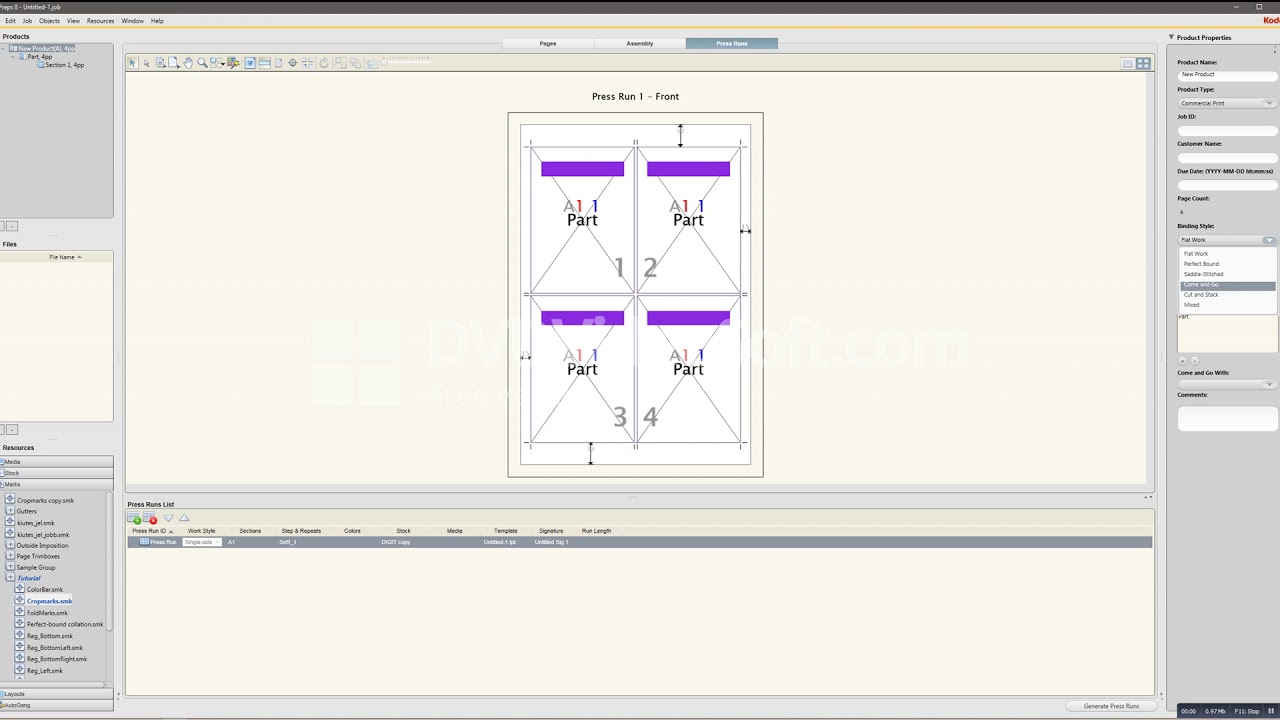Screen dimensions: 1280x720
Task: Select Reg_BottomLeft.smk mark file
Action: (x=55, y=648)
